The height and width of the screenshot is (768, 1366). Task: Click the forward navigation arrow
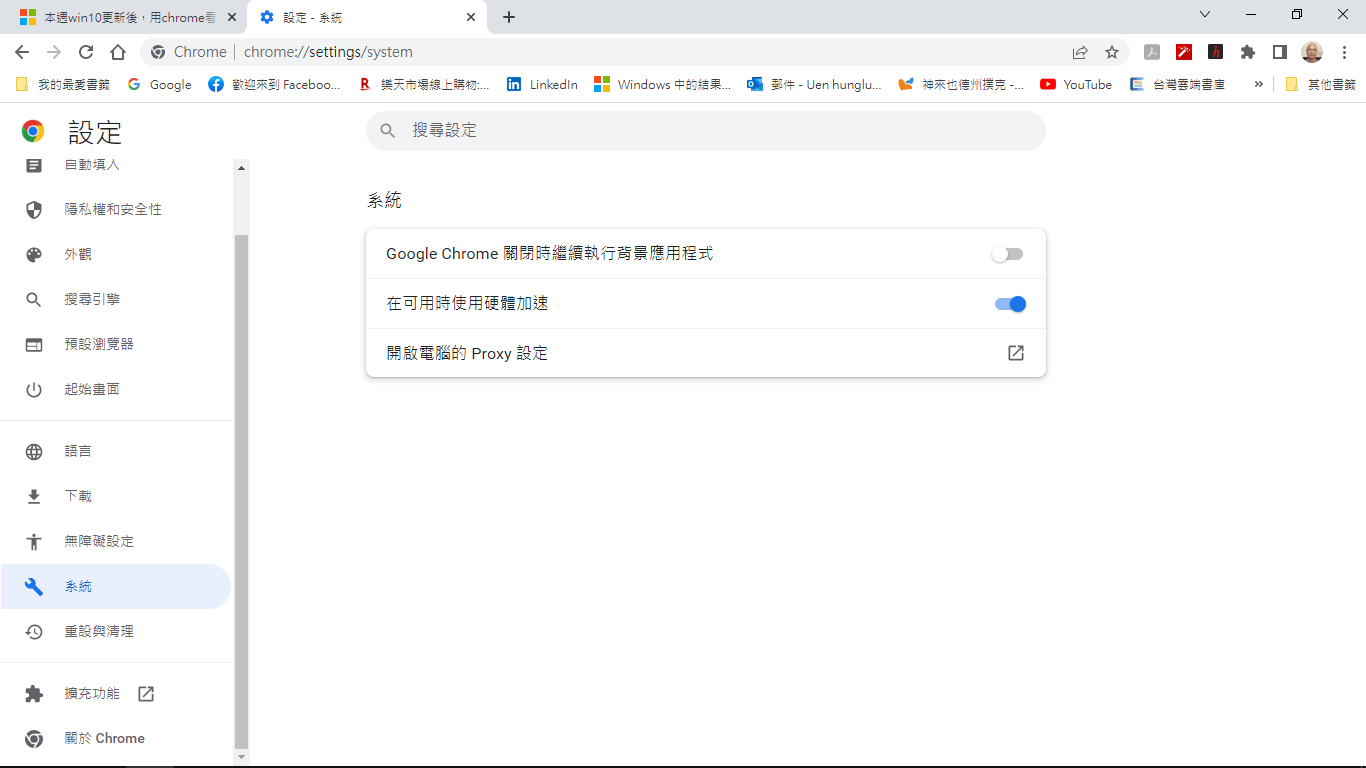[x=54, y=52]
